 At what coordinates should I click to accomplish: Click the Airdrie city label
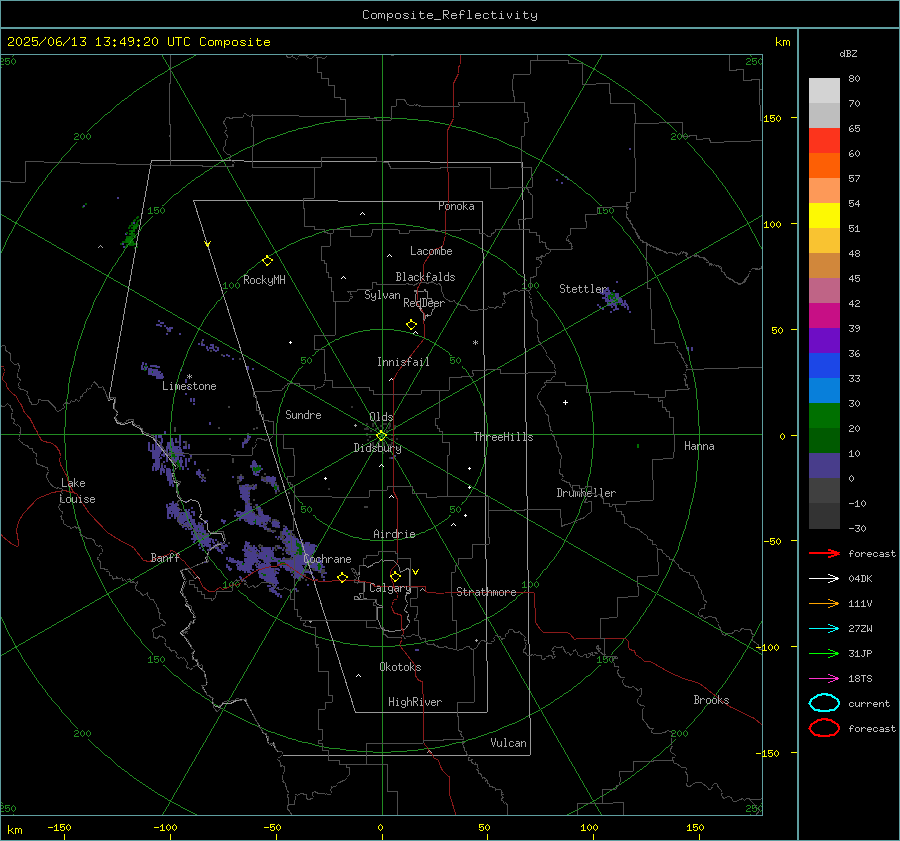(394, 534)
